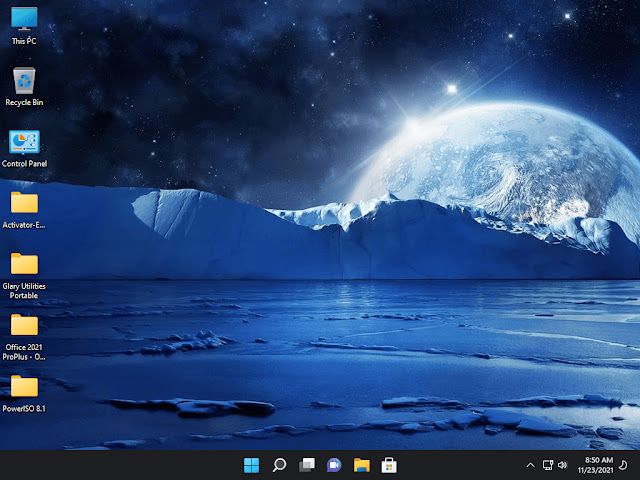The height and width of the screenshot is (480, 640).
Task: Select the Office 2021 ProPlus folder
Action: pyautogui.click(x=24, y=337)
